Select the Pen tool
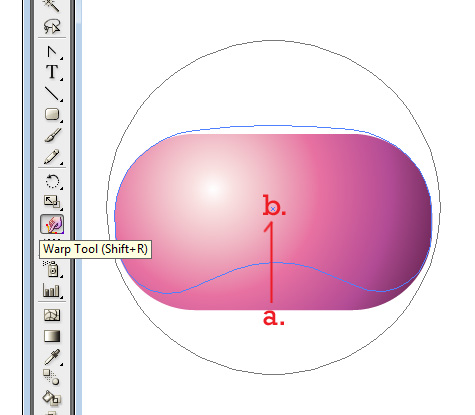 52,52
